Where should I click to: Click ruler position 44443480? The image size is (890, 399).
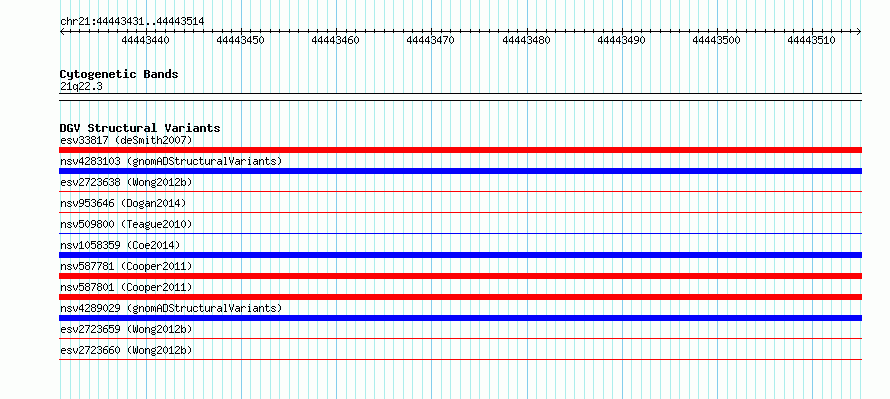[x=526, y=40]
